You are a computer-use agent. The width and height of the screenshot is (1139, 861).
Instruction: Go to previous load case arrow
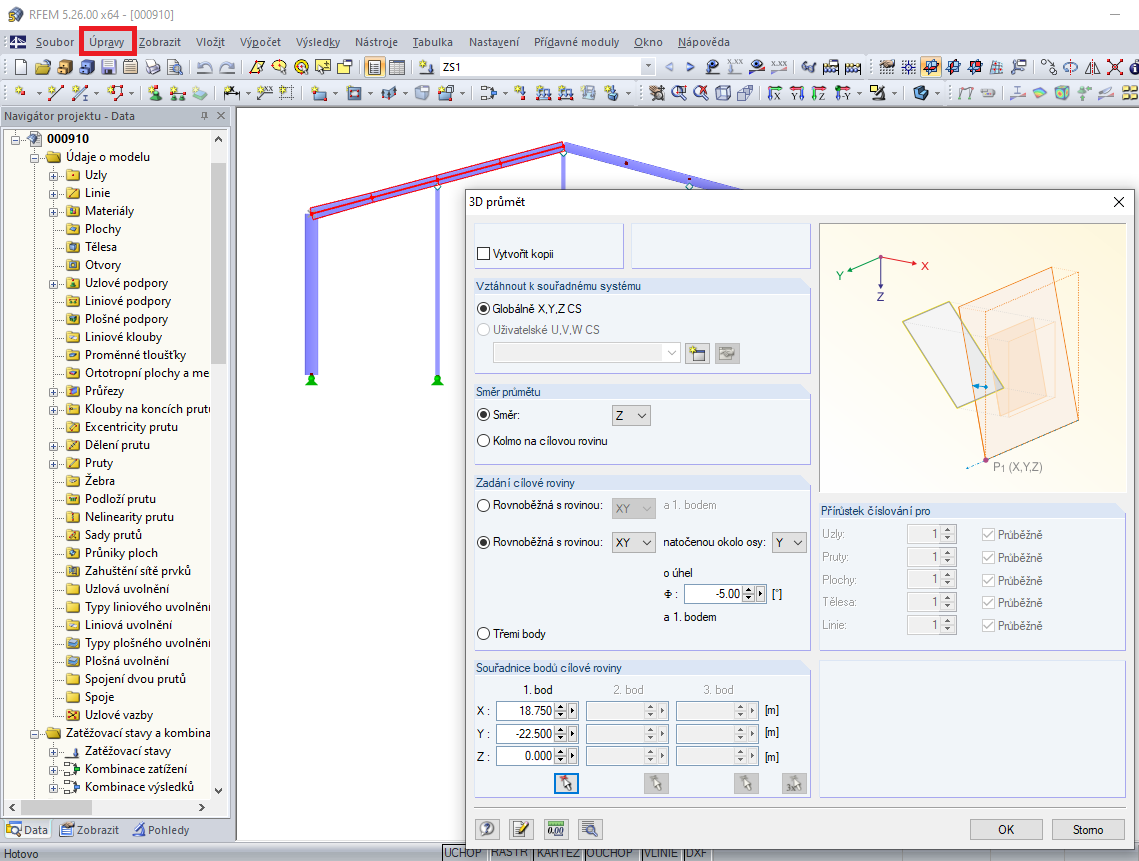[669, 67]
